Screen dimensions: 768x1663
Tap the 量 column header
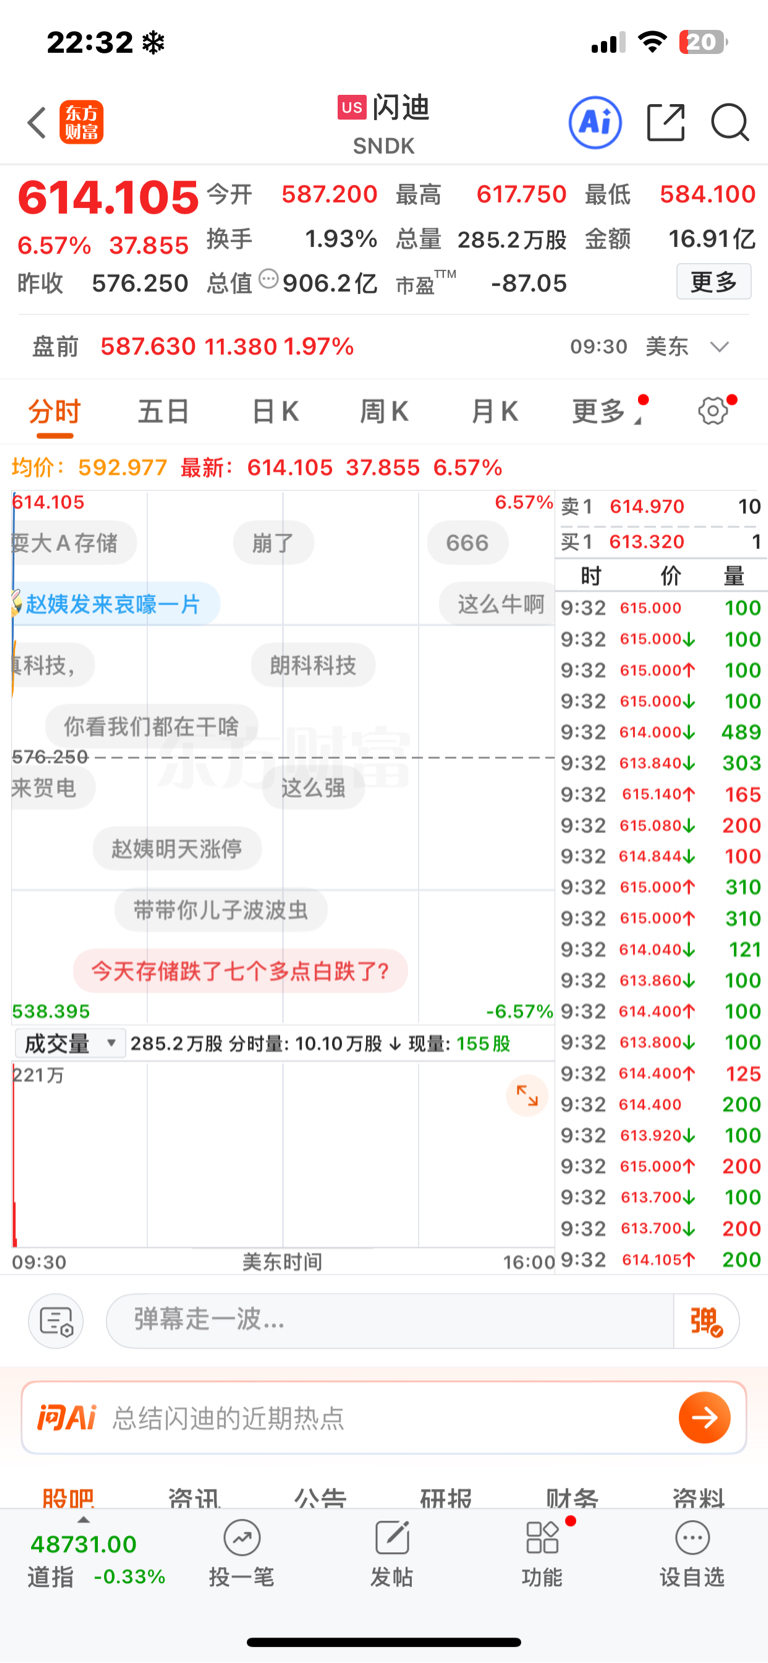(x=734, y=576)
